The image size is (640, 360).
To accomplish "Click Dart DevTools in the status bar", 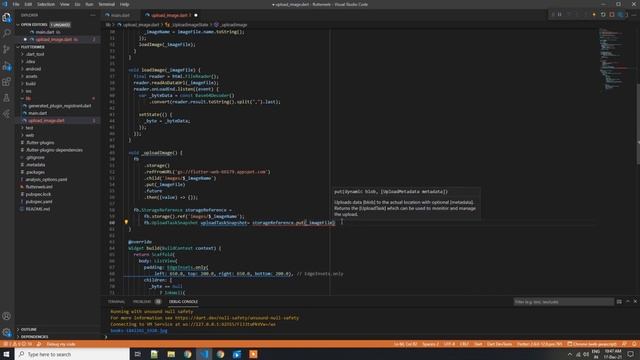I will (x=499, y=344).
